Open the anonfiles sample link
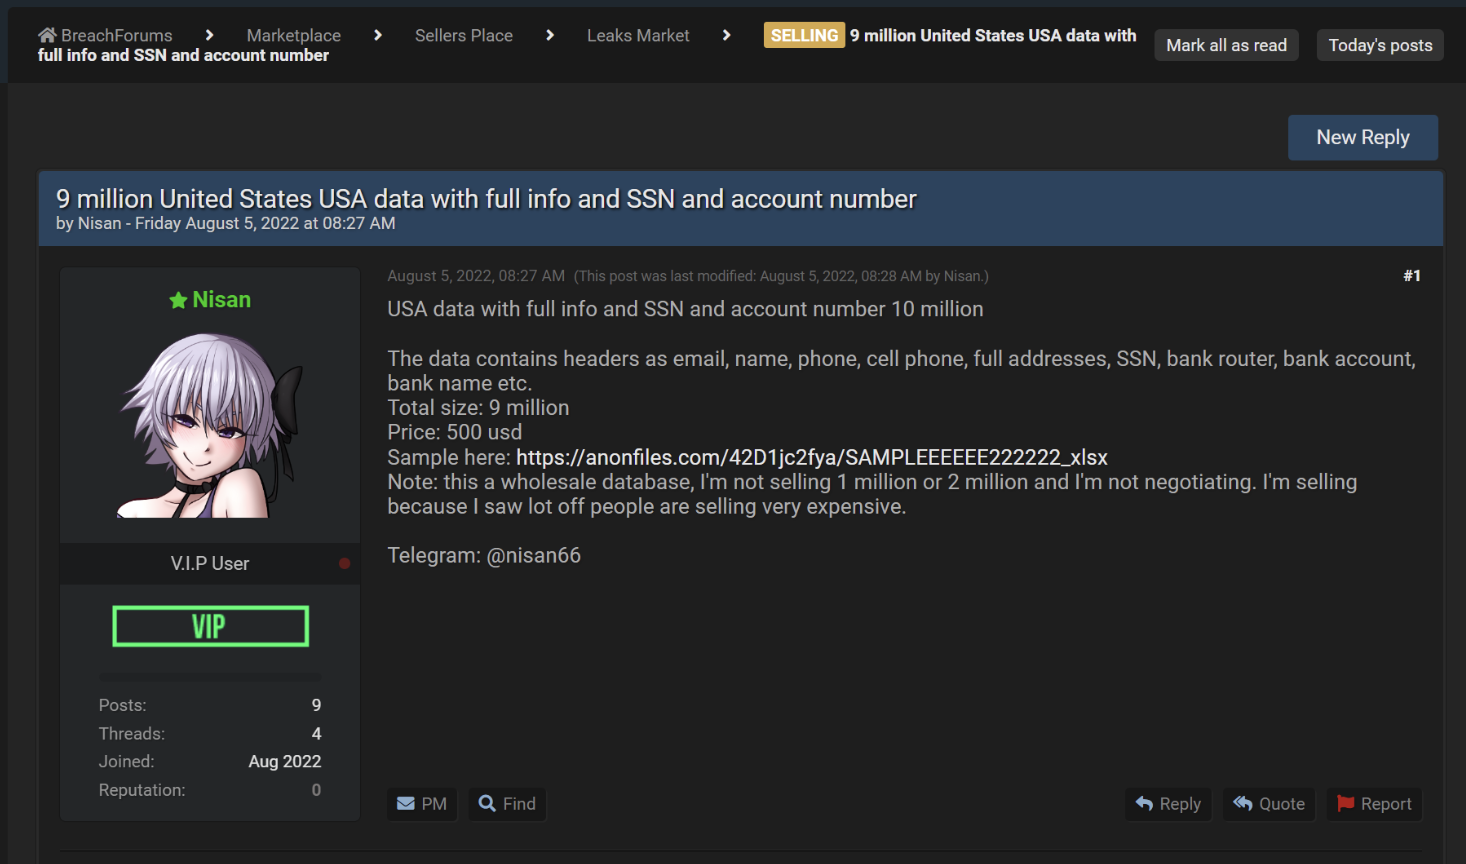This screenshot has width=1466, height=864. pos(811,457)
